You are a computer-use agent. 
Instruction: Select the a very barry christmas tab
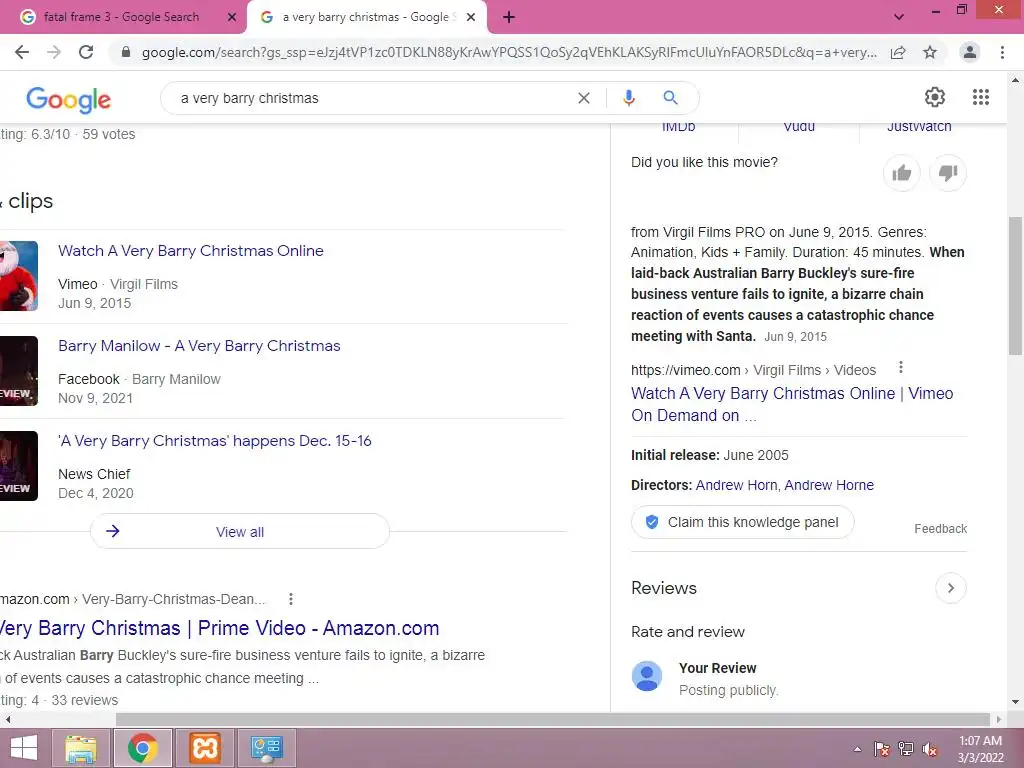pyautogui.click(x=365, y=17)
